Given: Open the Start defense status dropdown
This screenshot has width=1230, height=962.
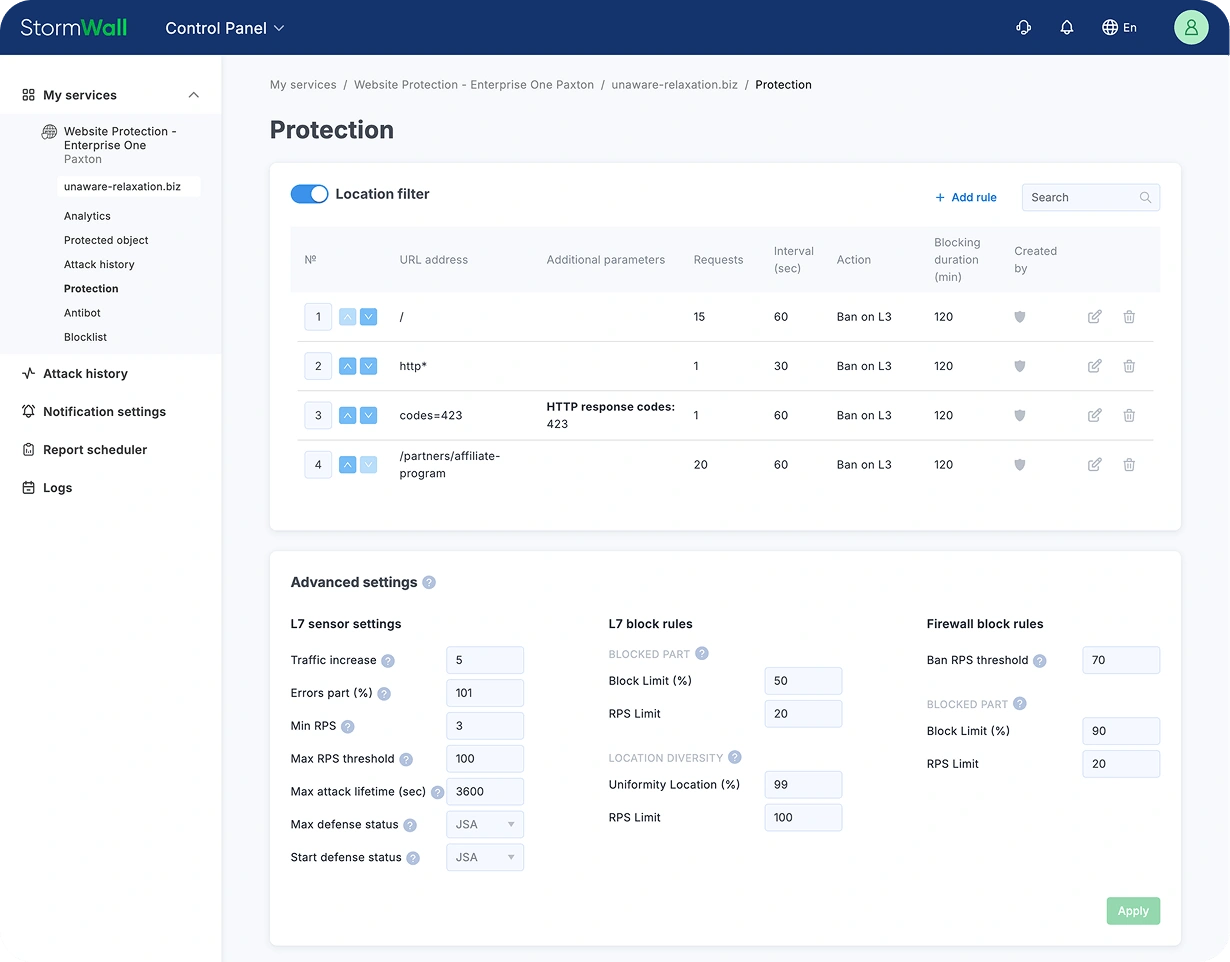Looking at the screenshot, I should coord(485,858).
